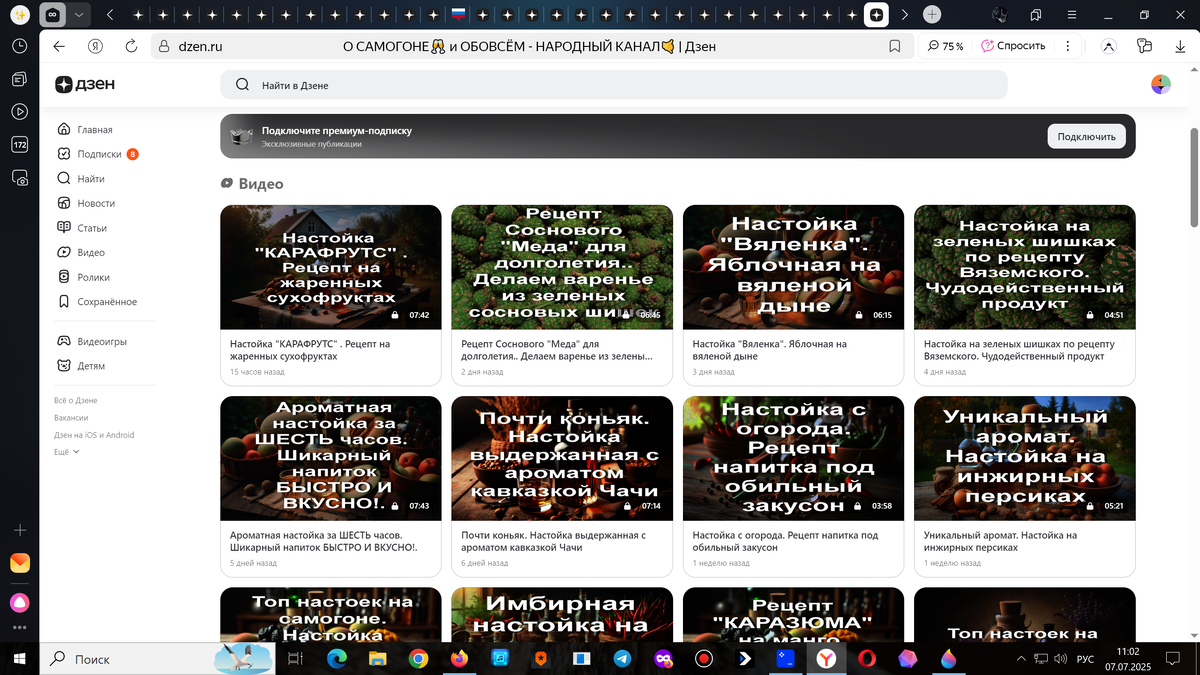Screen dimensions: 1200x675
Task: Open Новости section
Action: point(86,203)
